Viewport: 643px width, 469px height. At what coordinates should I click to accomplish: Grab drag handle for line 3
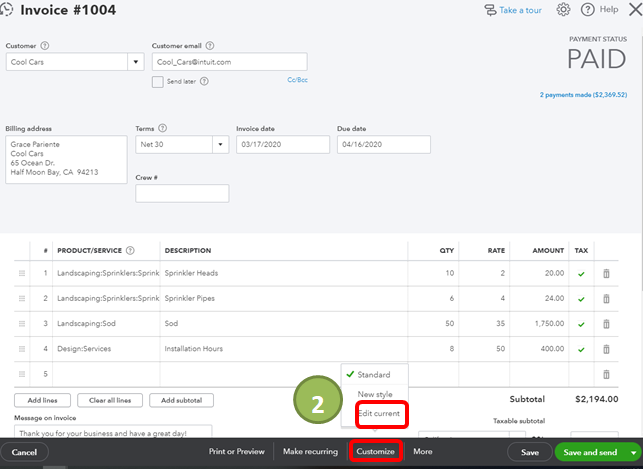22,323
